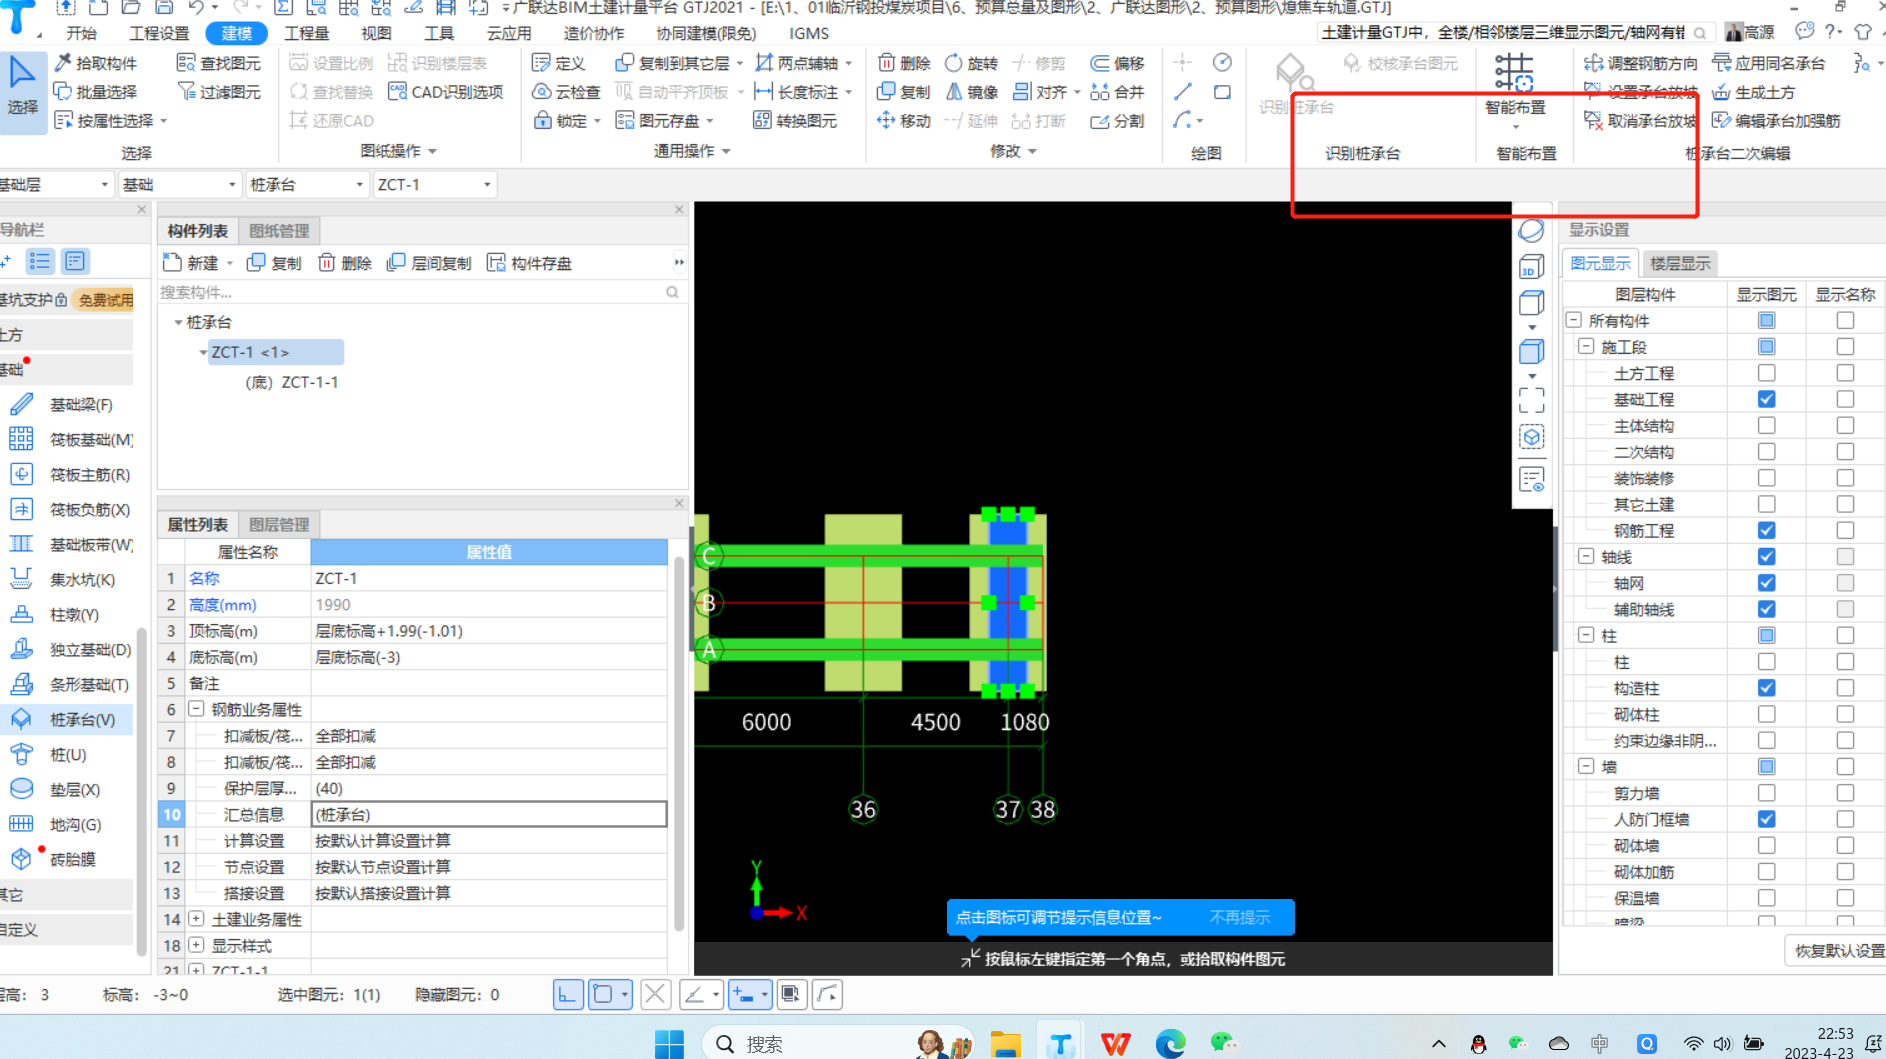This screenshot has height=1059, width=1886.
Task: Click 生成土方 tool
Action: [x=1754, y=92]
